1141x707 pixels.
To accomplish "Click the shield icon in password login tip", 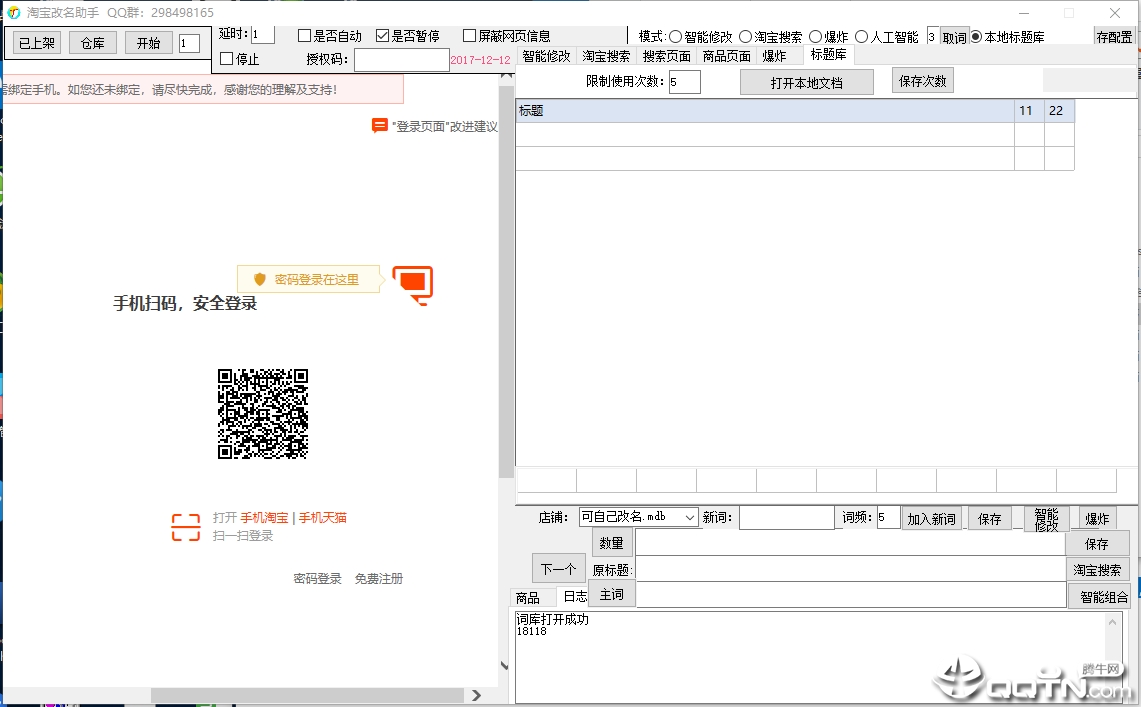I will [260, 279].
